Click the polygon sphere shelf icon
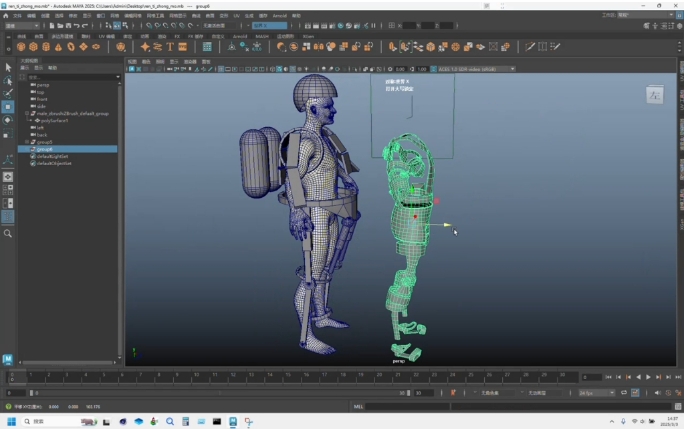The image size is (685, 429). 21,46
